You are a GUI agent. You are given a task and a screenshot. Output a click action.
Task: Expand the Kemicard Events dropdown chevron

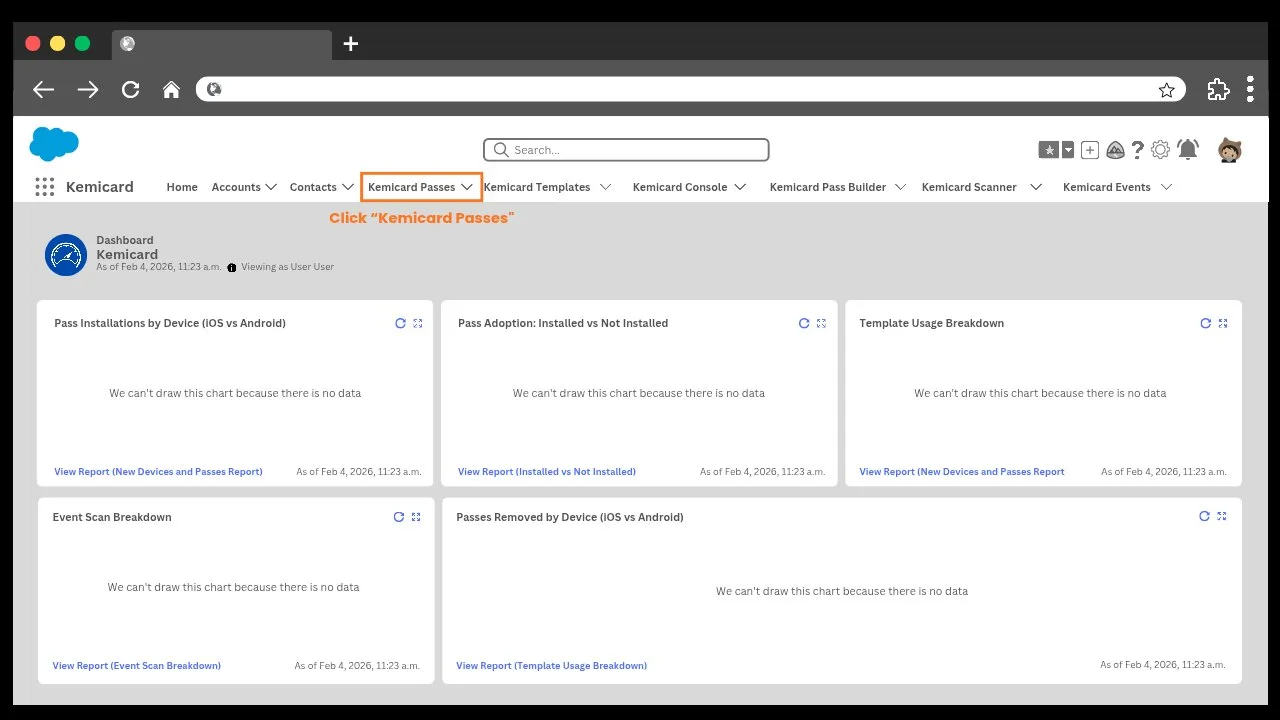click(x=1166, y=187)
